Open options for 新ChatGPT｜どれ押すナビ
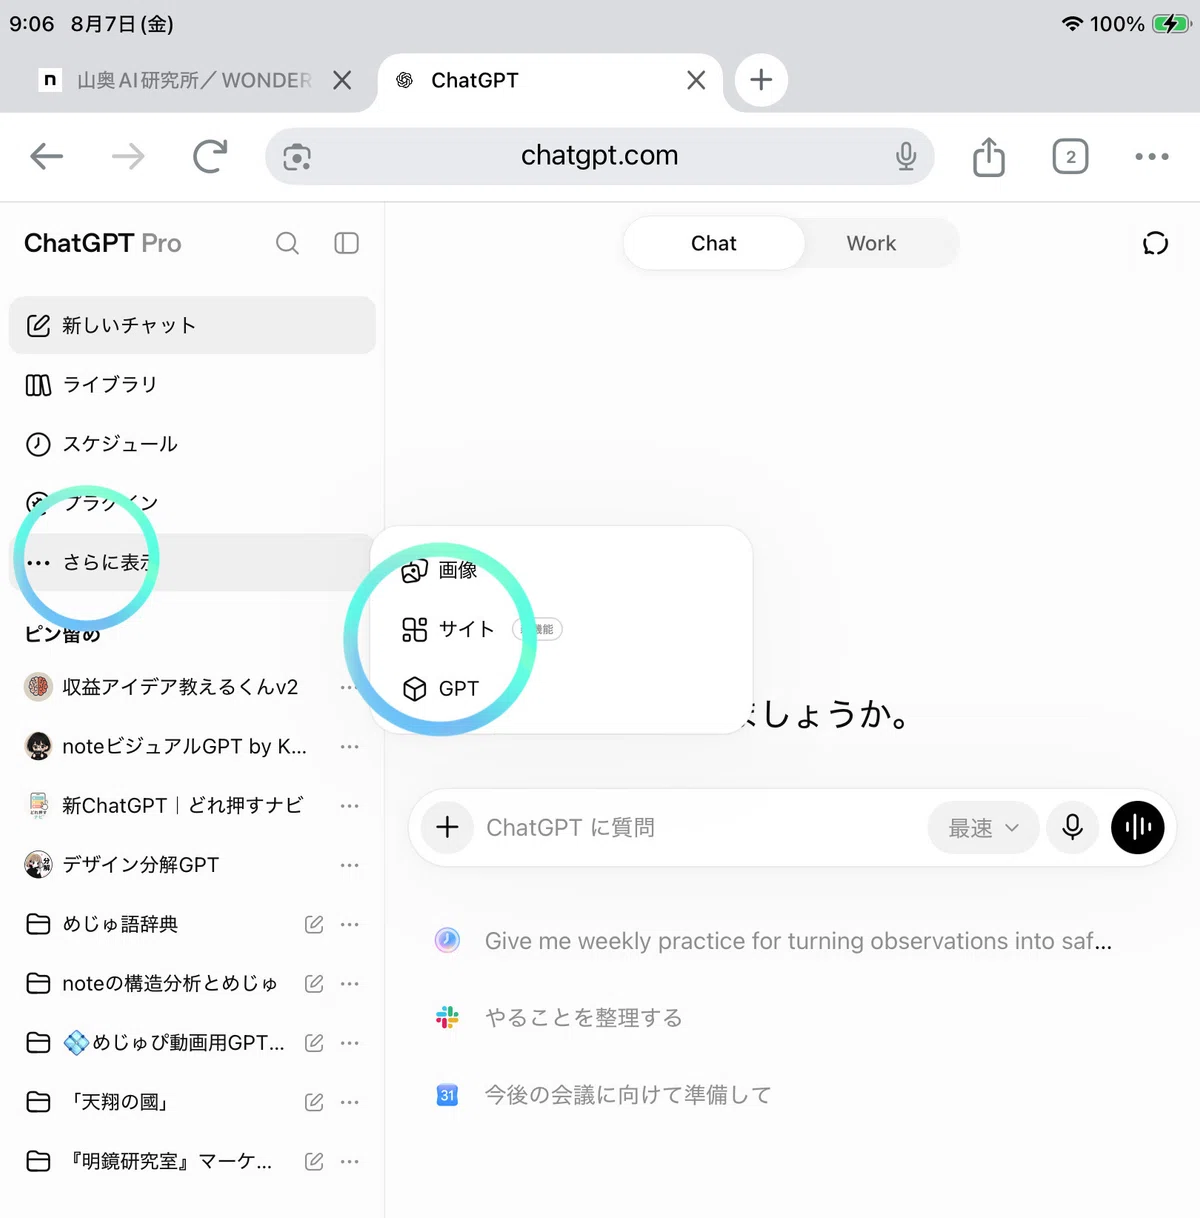 tap(349, 806)
